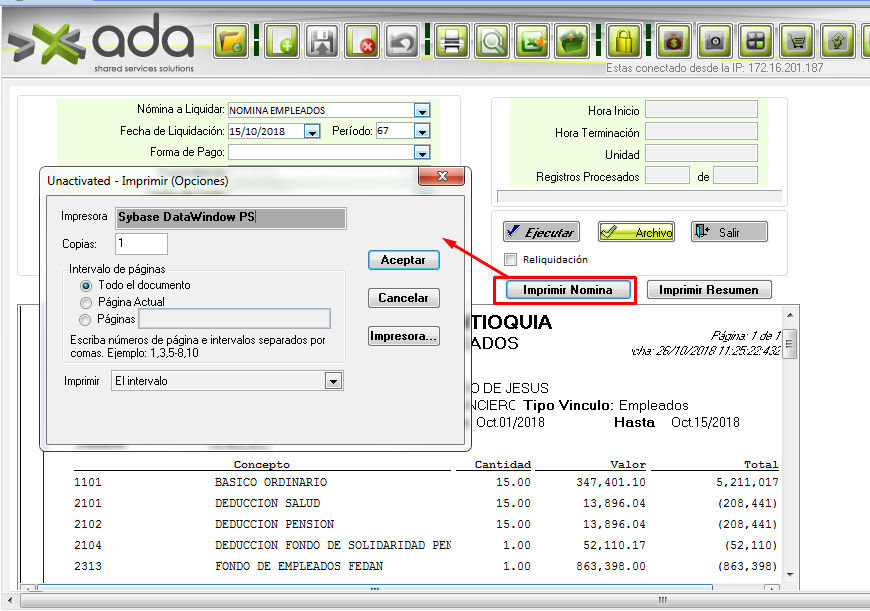Click the magnifying glass search icon

pos(493,42)
